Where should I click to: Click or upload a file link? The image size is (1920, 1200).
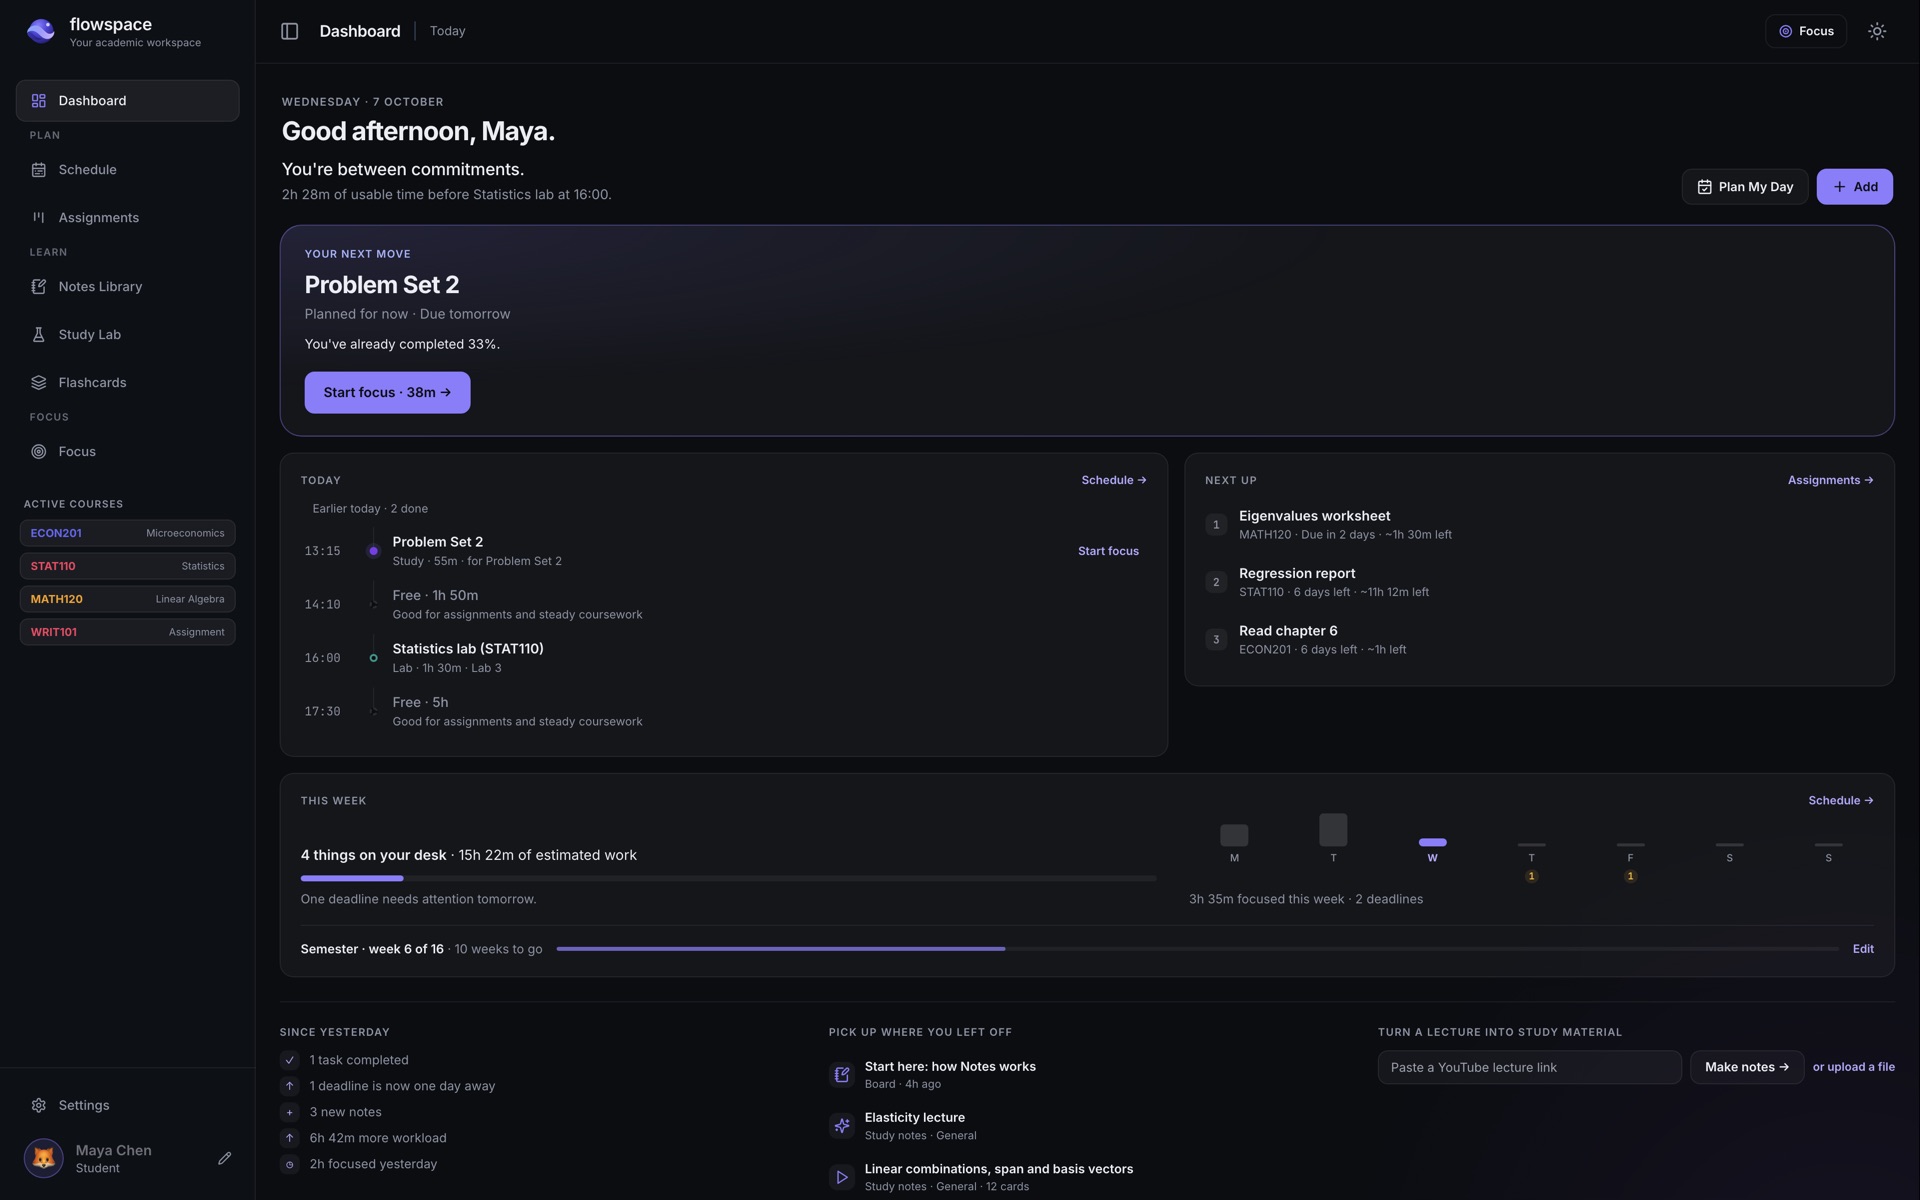pyautogui.click(x=1853, y=1067)
